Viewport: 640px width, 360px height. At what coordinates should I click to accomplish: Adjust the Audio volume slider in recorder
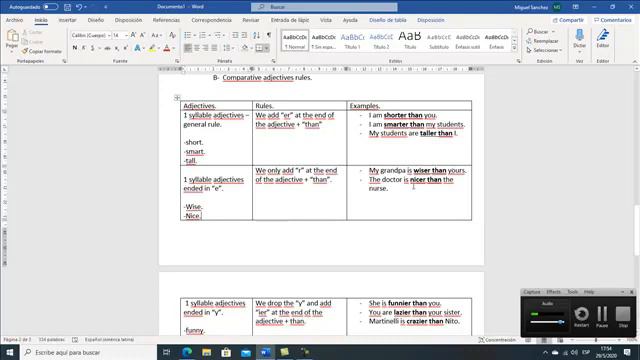click(x=547, y=322)
